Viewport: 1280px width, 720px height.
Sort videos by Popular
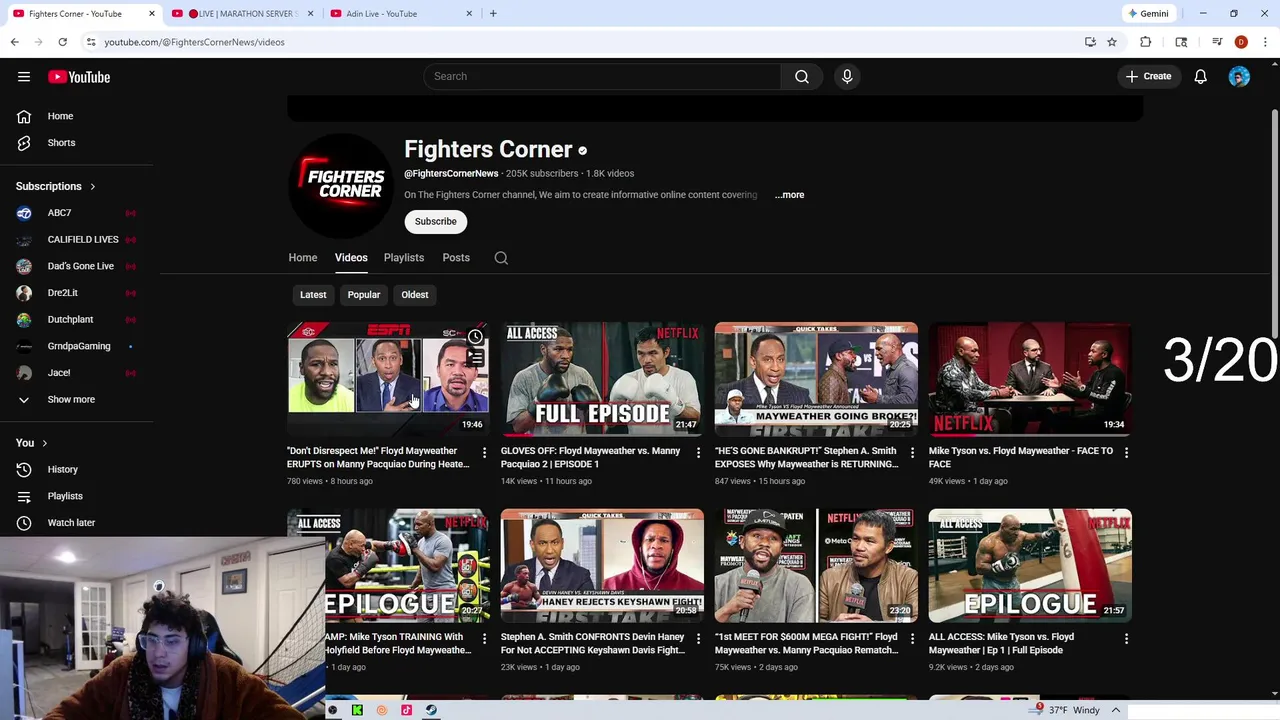click(x=364, y=295)
